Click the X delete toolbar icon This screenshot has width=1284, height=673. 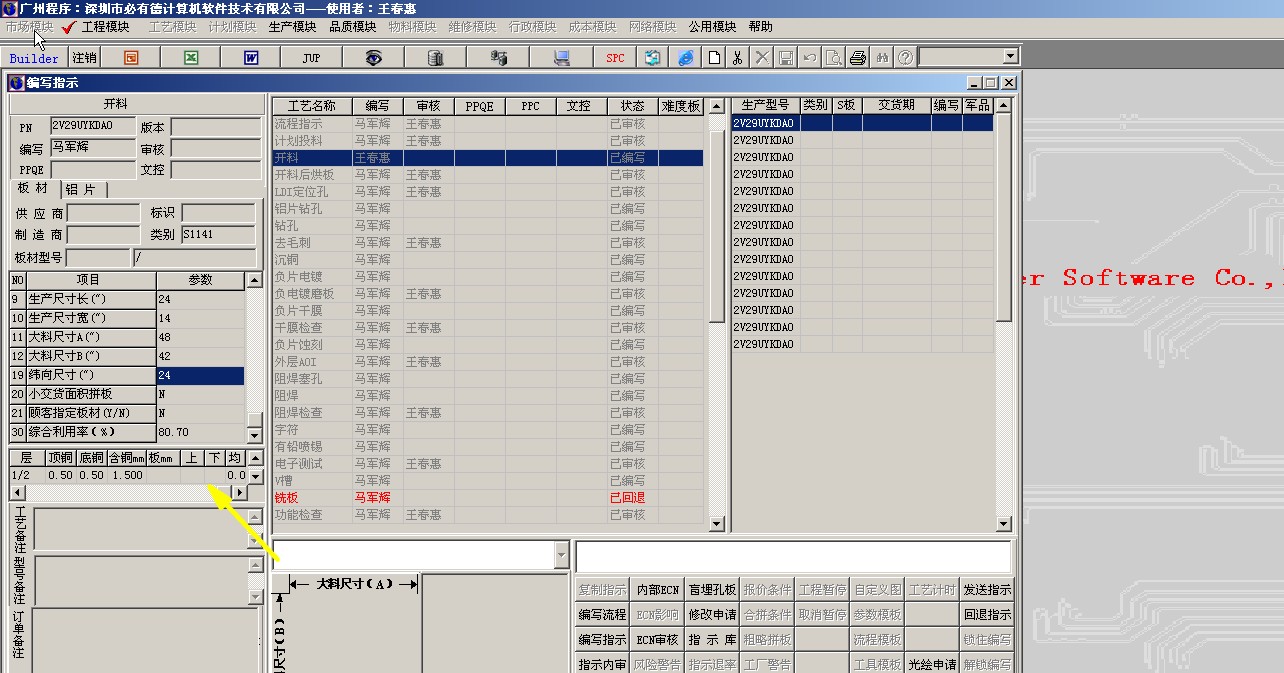click(x=762, y=58)
